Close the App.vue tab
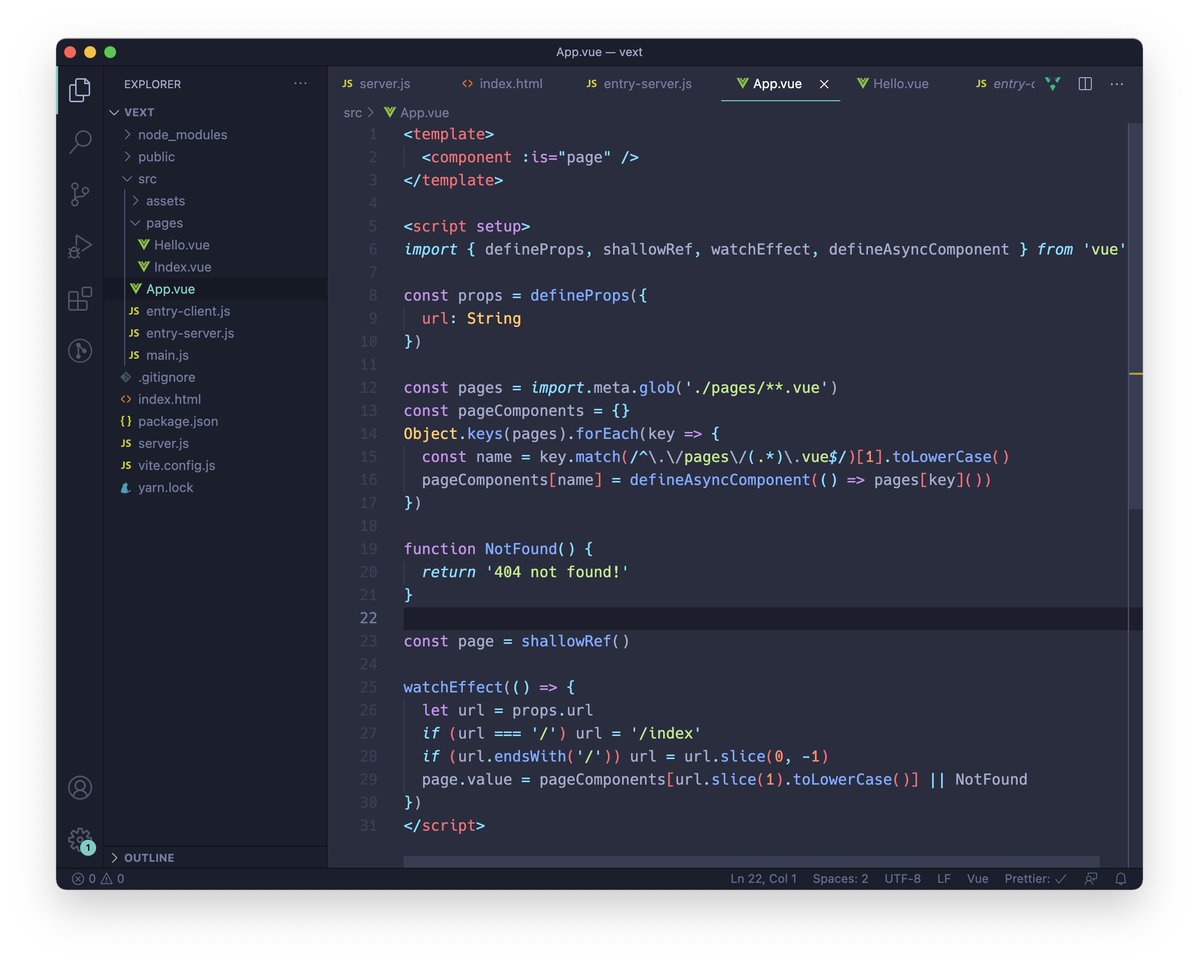 tap(824, 84)
